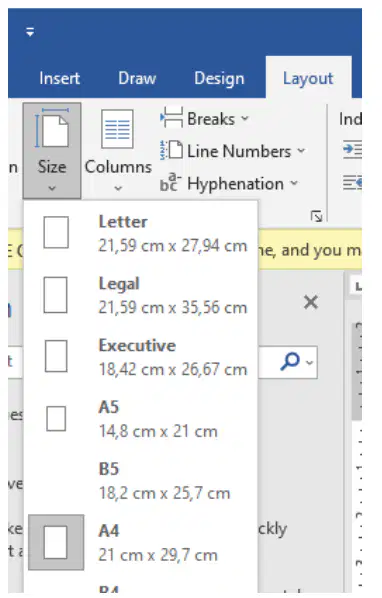This screenshot has width=382, height=598.
Task: Expand the Hyphenation dropdown arrow
Action: pos(294,183)
